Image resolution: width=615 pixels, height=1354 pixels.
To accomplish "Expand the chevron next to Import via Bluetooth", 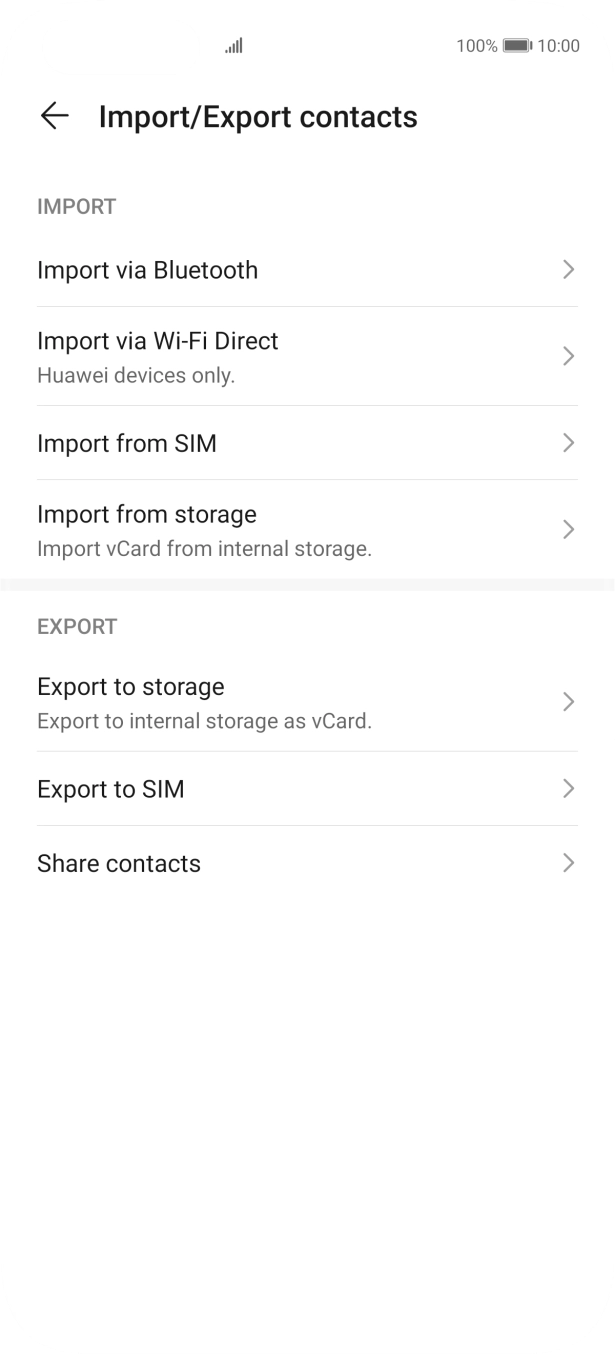I will 569,270.
